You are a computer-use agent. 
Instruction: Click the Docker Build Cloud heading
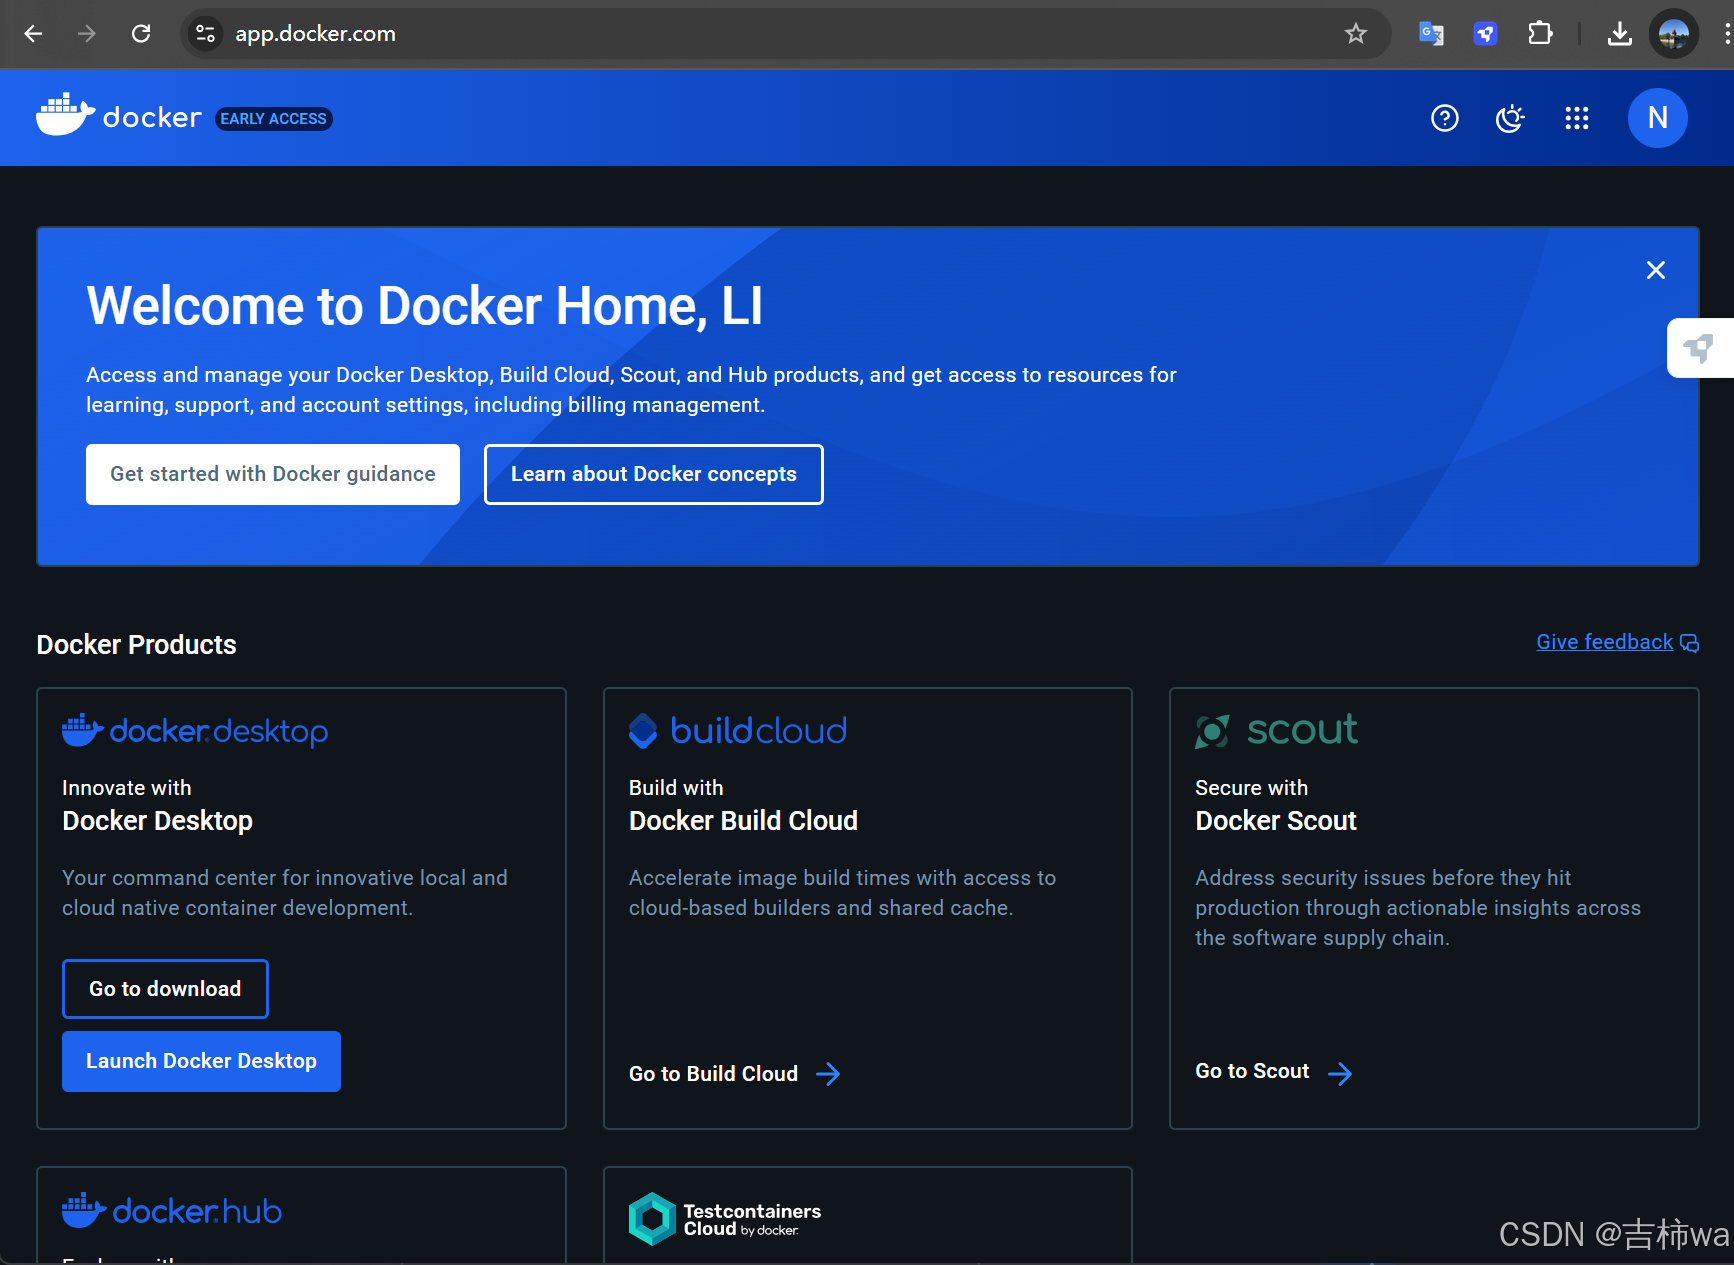point(743,821)
